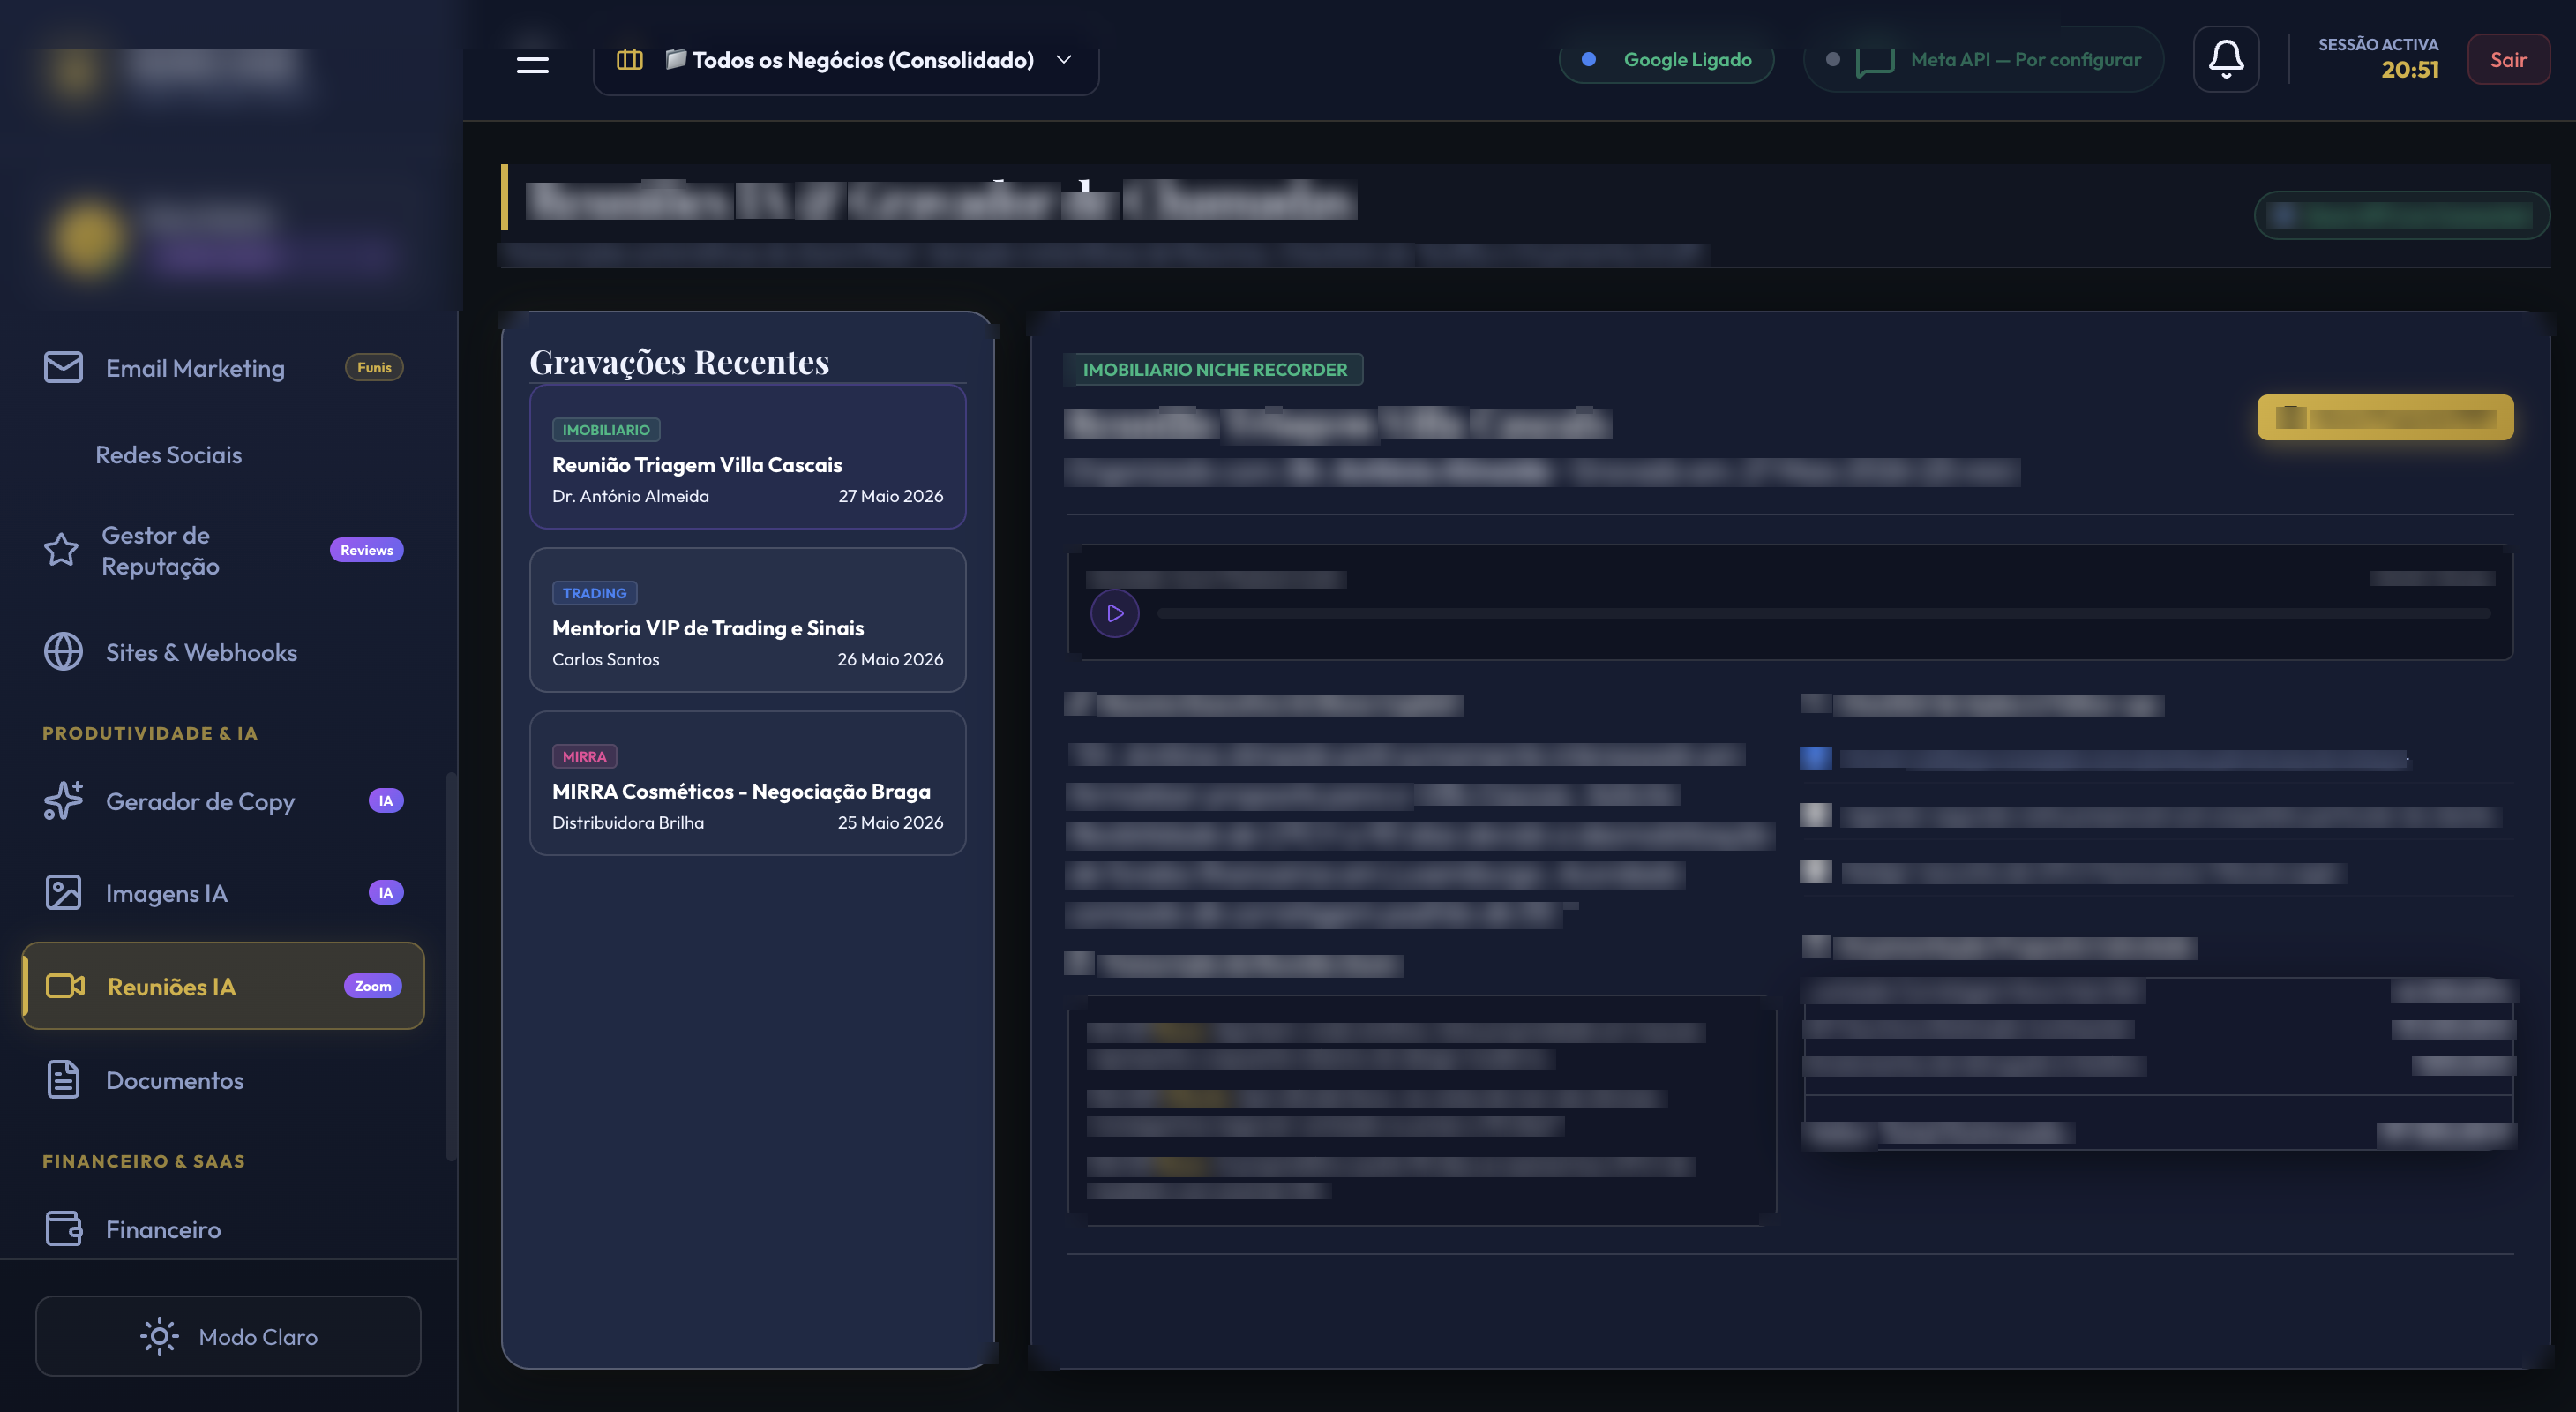2576x1412 pixels.
Task: Open Redes Sociais menu item
Action: (x=223, y=455)
